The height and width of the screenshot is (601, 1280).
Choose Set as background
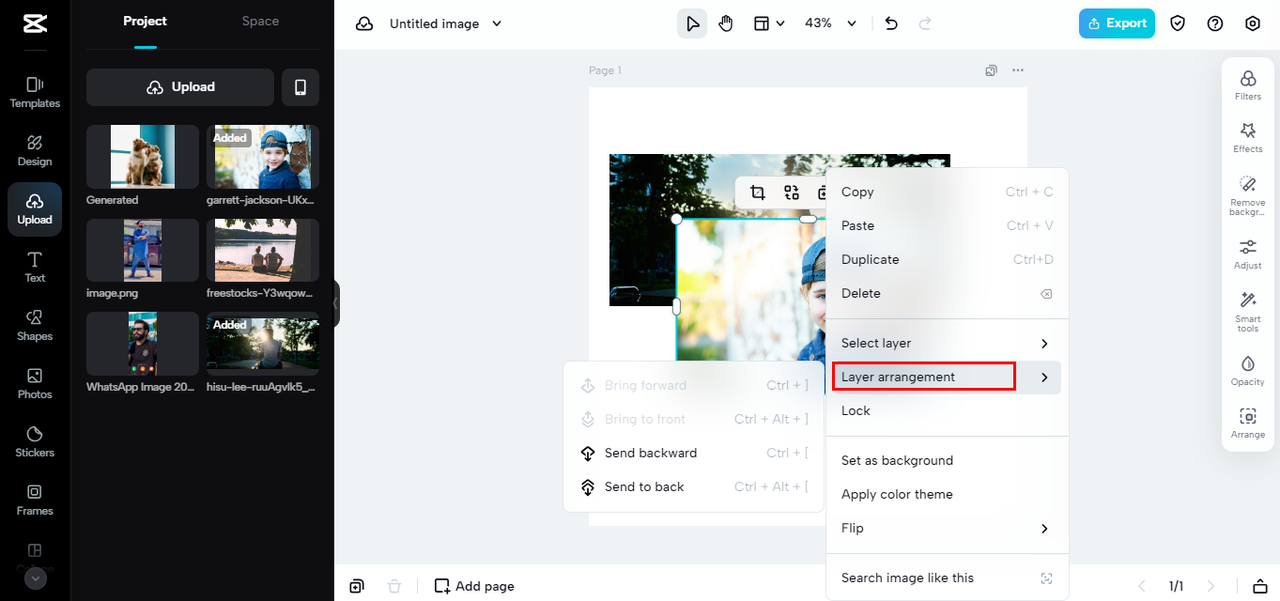[947, 461]
